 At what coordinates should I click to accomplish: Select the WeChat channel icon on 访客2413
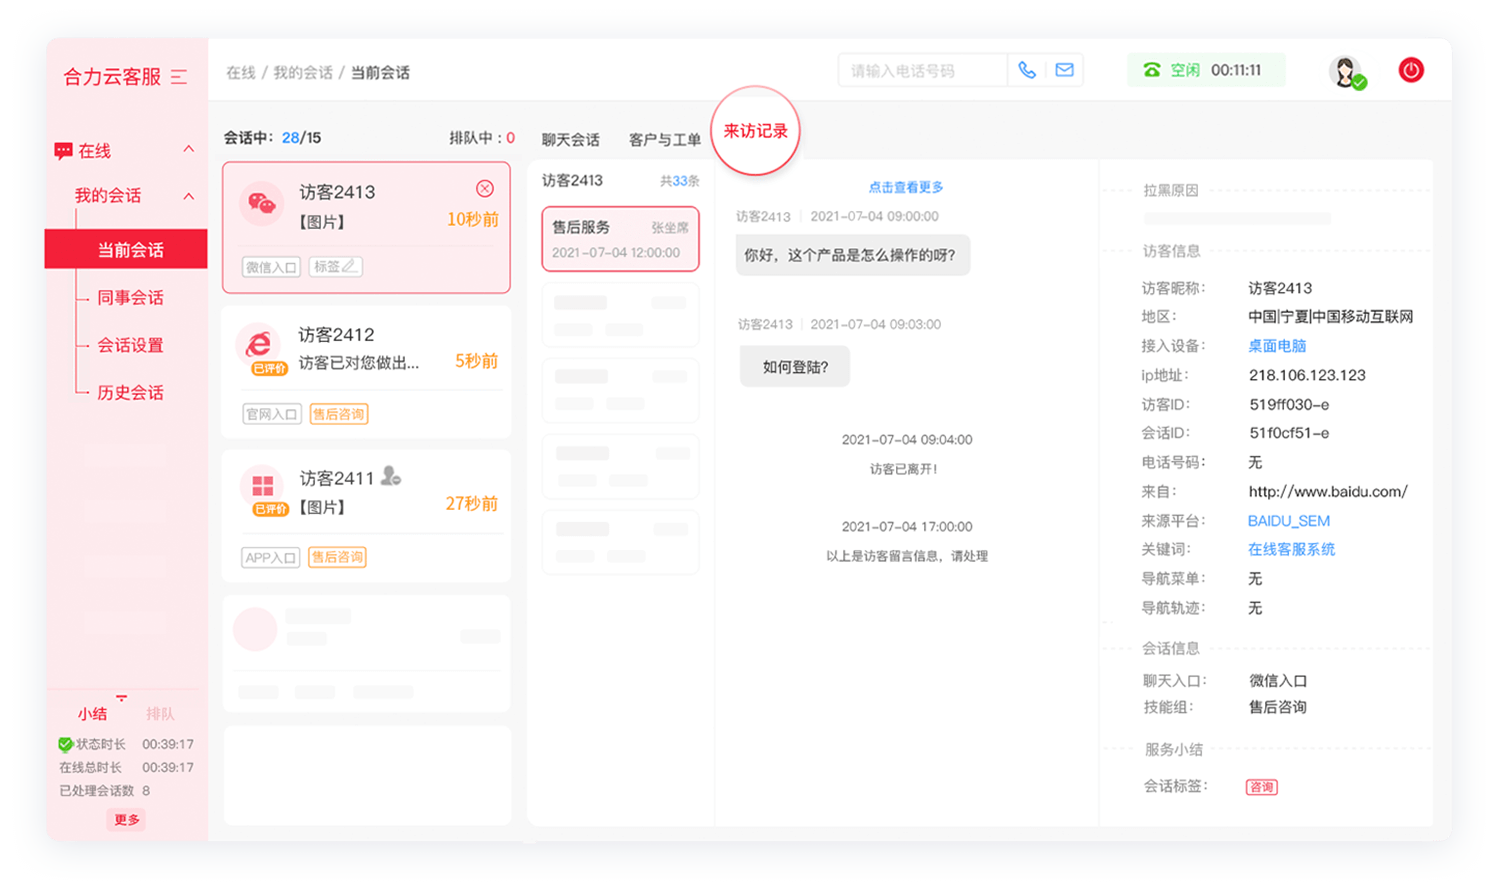(x=262, y=204)
